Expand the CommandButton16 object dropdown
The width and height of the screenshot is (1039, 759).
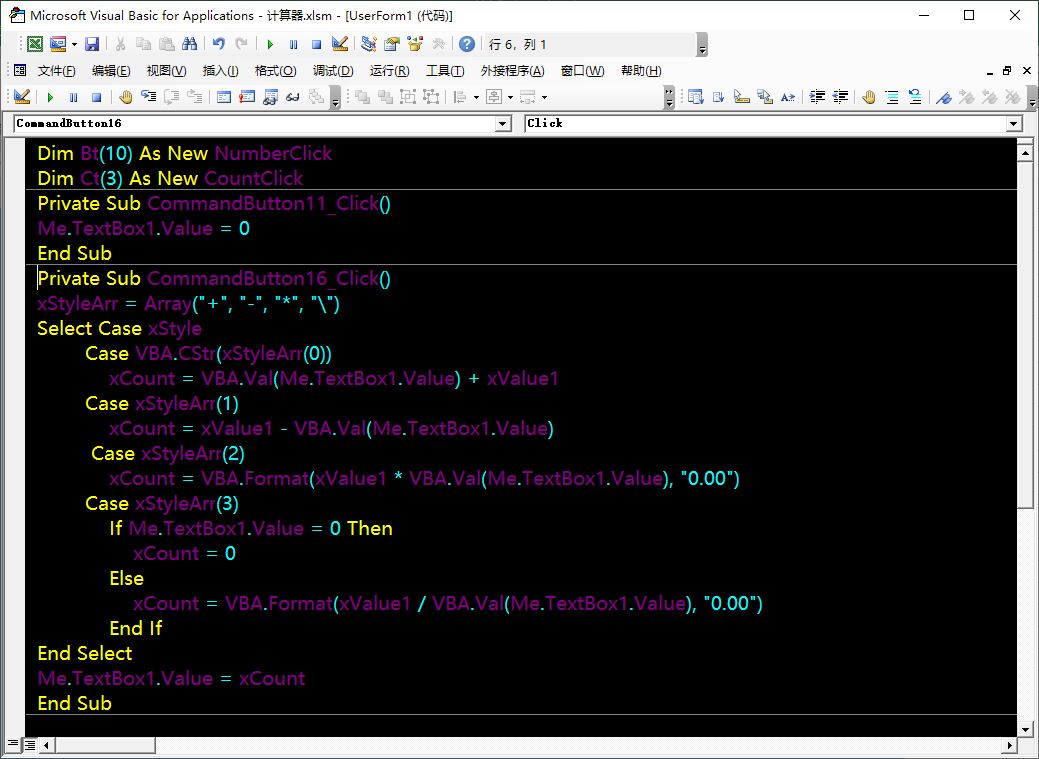coord(503,123)
